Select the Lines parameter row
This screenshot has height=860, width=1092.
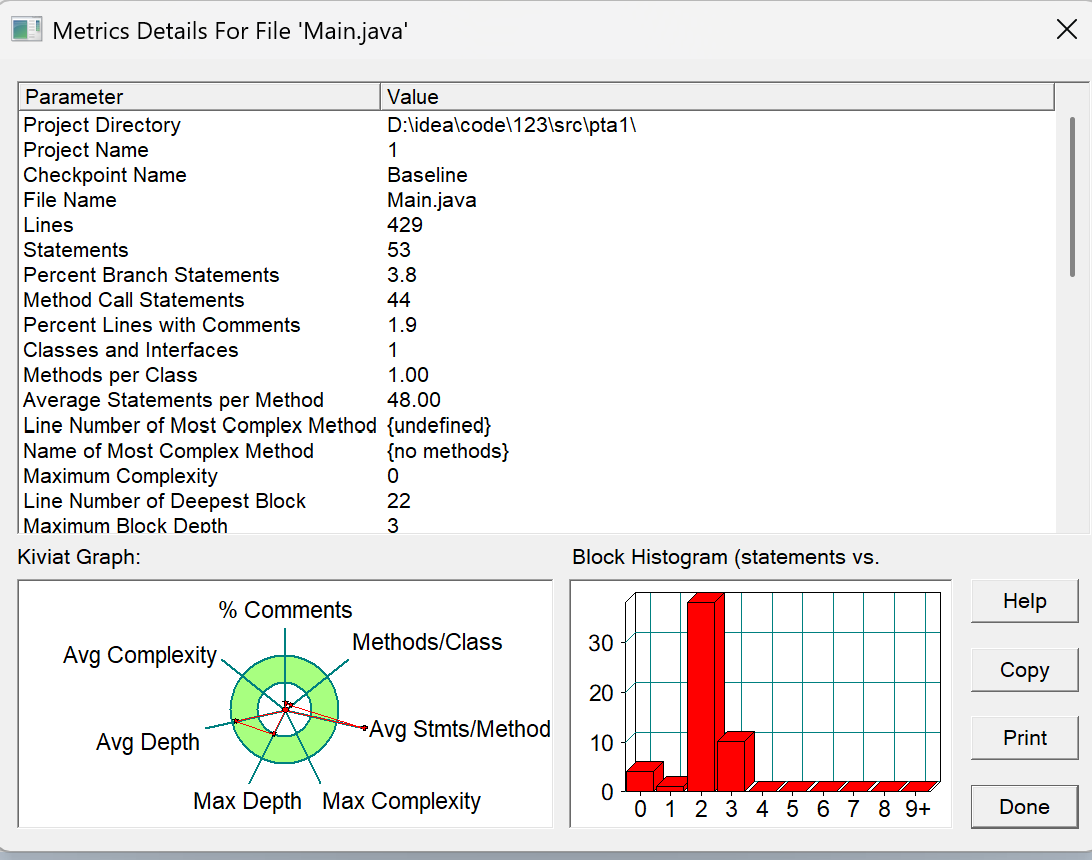[536, 225]
